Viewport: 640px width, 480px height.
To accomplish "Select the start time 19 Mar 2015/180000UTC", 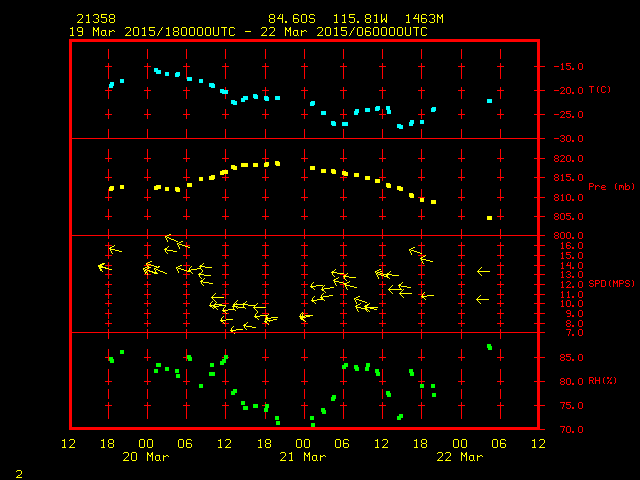I will tap(152, 32).
